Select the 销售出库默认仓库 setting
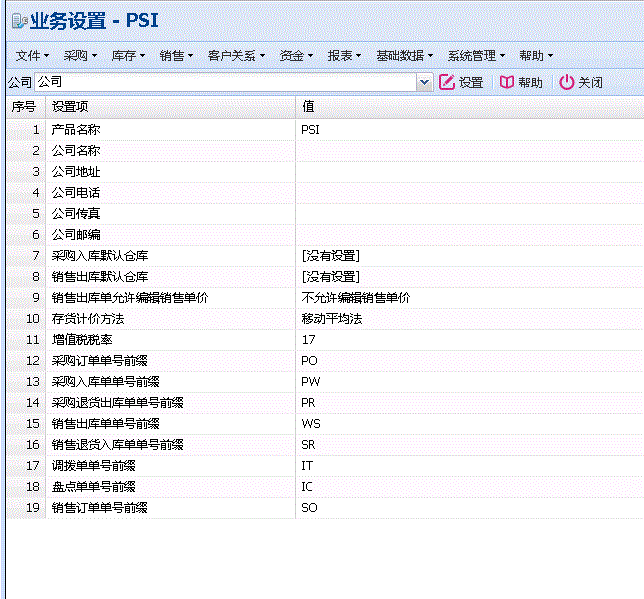This screenshot has height=599, width=644. [x=325, y=276]
